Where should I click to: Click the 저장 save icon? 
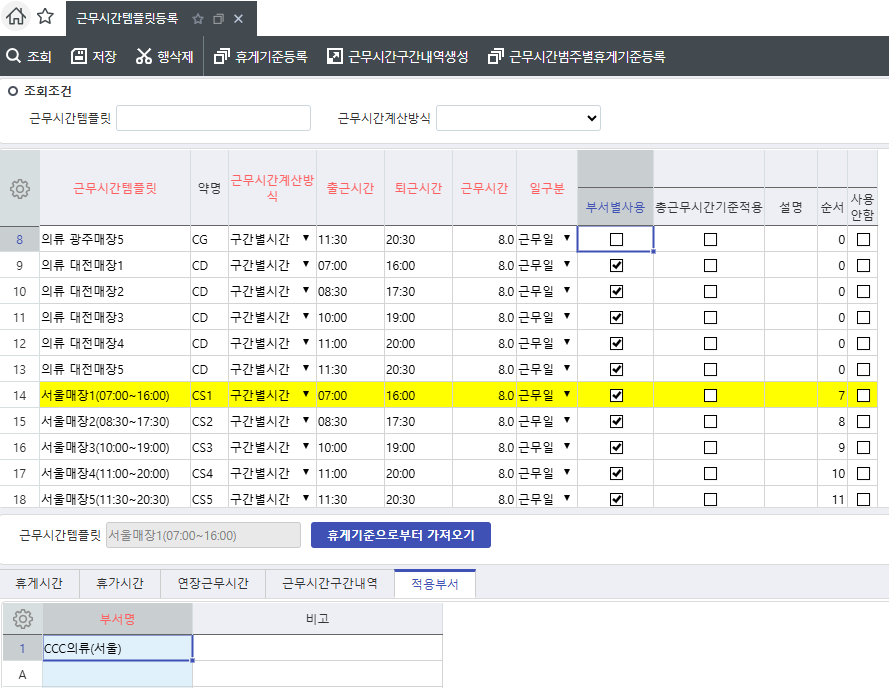point(79,57)
